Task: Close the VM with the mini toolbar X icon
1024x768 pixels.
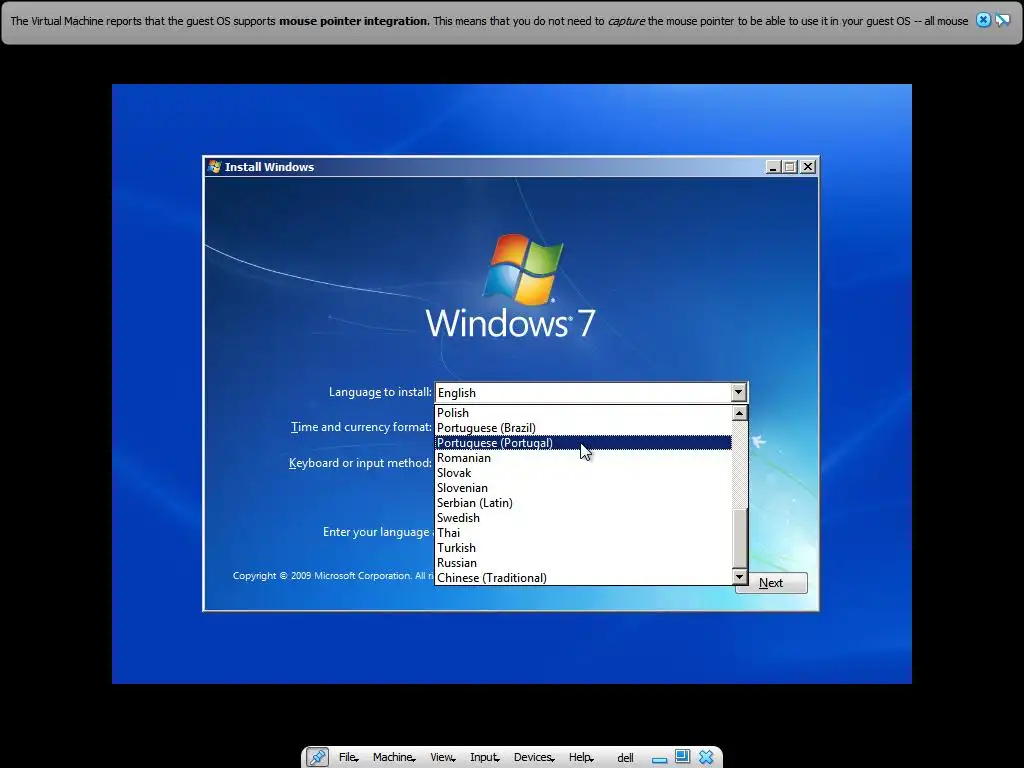Action: 706,757
